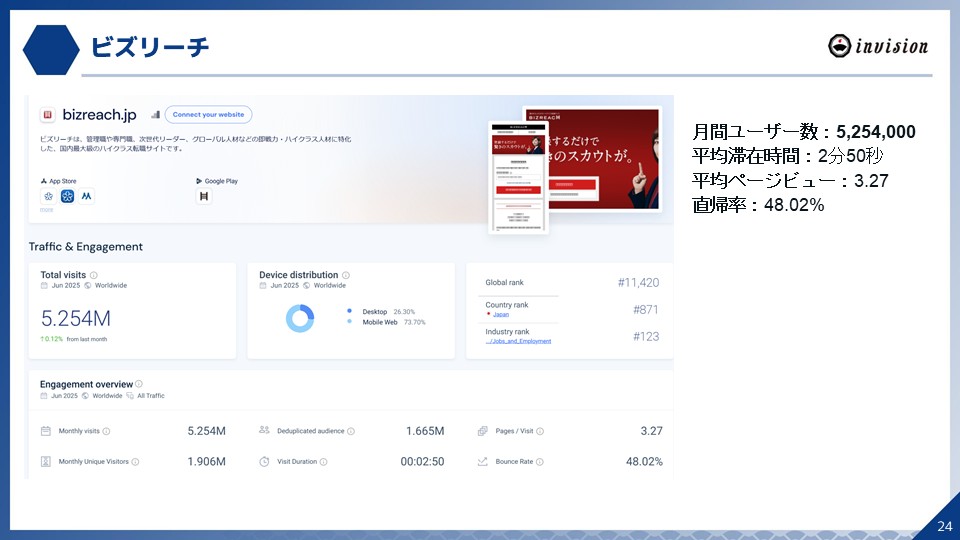Click the info icon next to Monthly visits
Viewport: 960px width, 540px height.
[107, 432]
